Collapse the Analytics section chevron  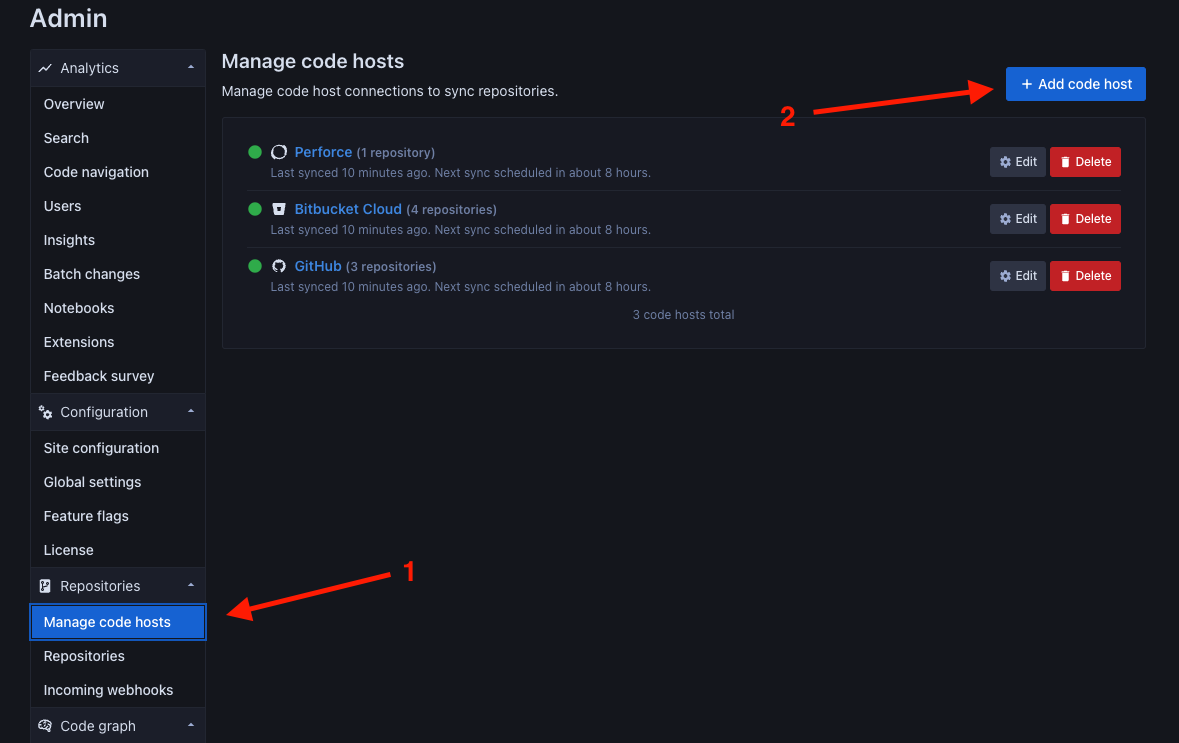tap(191, 68)
